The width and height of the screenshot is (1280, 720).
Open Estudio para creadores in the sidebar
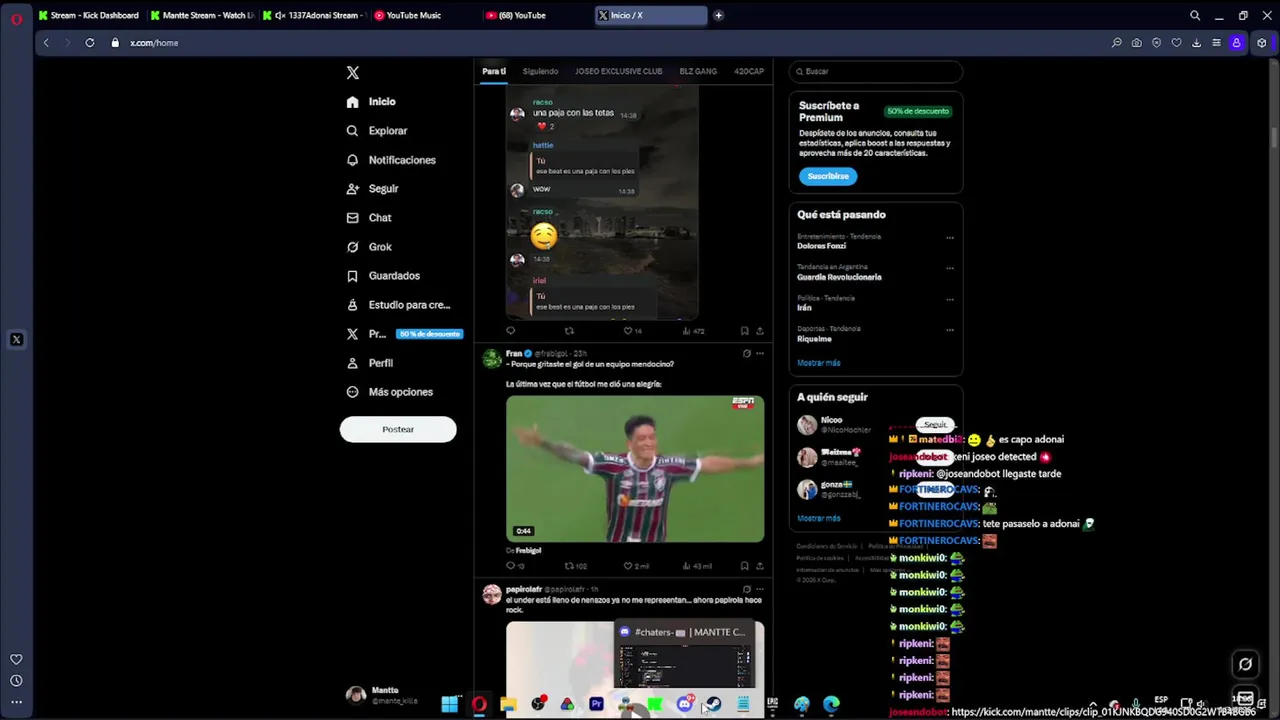tap(398, 305)
